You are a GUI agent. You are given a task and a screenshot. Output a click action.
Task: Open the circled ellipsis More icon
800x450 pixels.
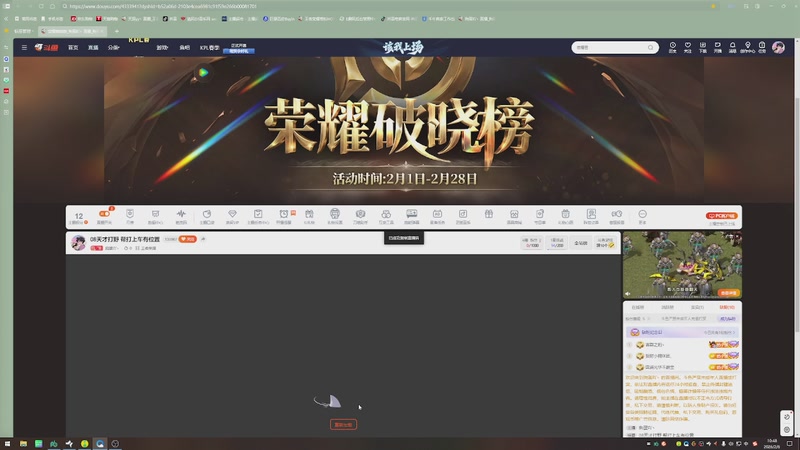pyautogui.click(x=642, y=216)
